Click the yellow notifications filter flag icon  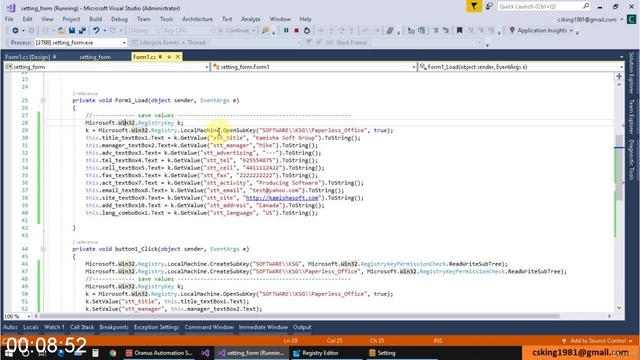point(474,7)
